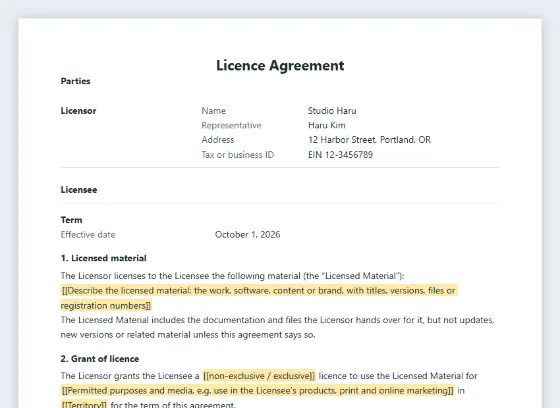Click address '12 Harbor Street, Portland, OR'
Image resolution: width=560 pixels, height=408 pixels.
[x=369, y=140]
